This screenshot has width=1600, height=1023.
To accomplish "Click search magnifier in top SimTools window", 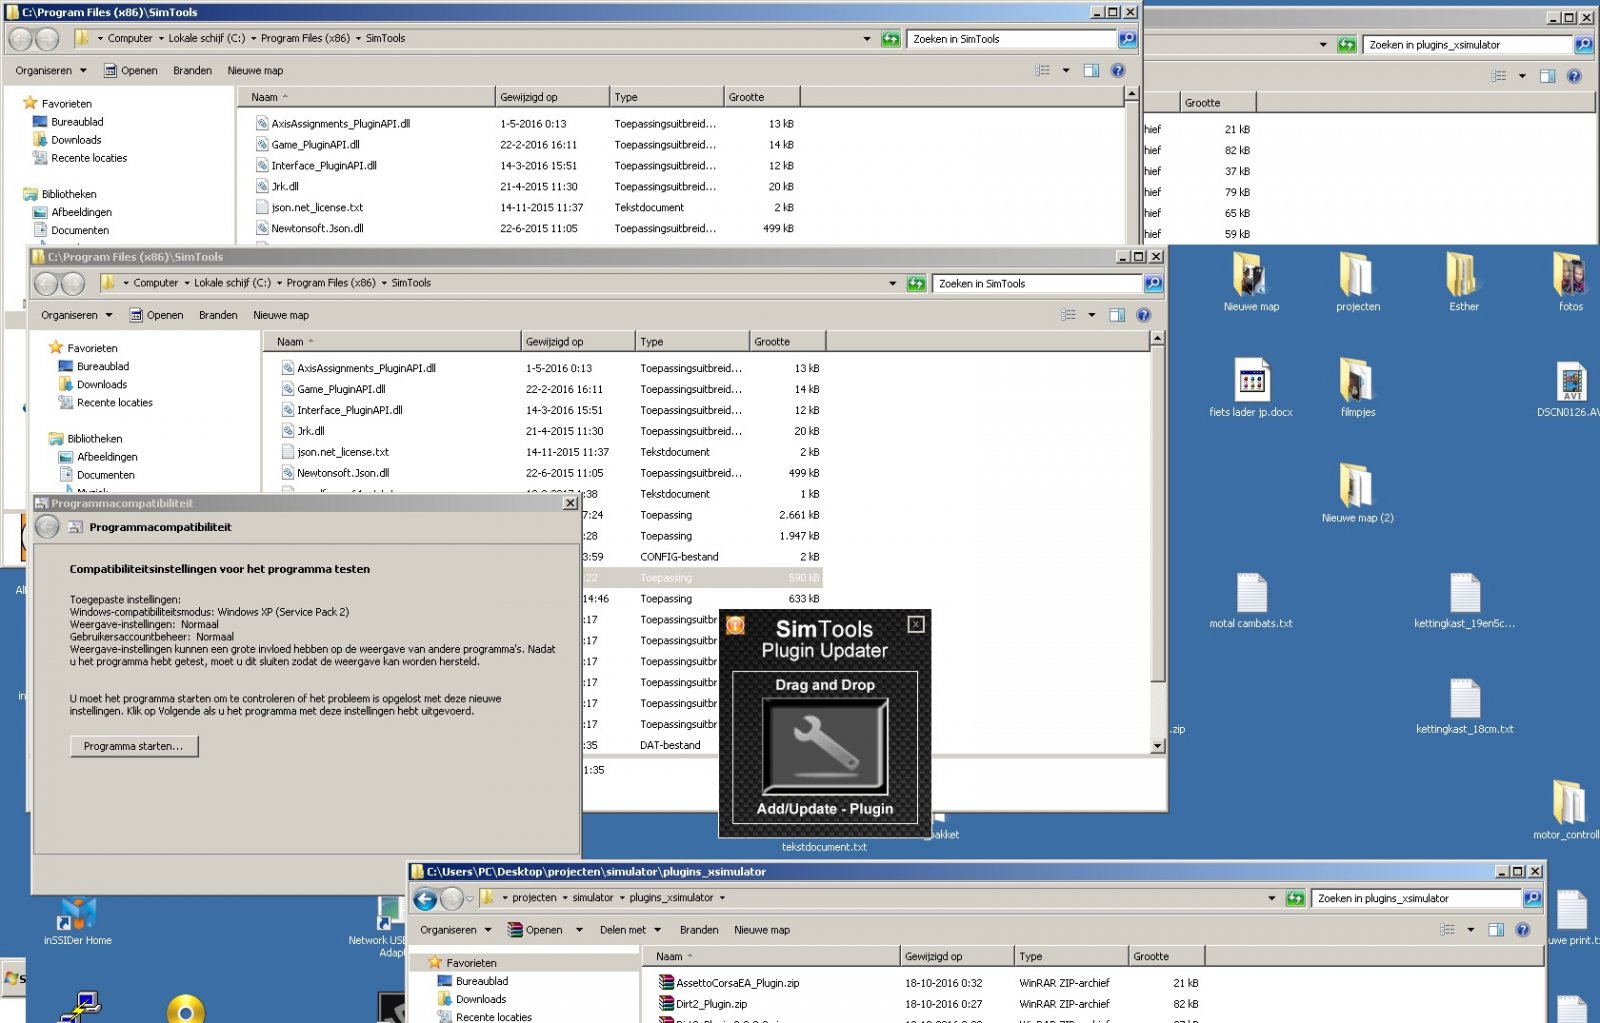I will click(x=1127, y=39).
